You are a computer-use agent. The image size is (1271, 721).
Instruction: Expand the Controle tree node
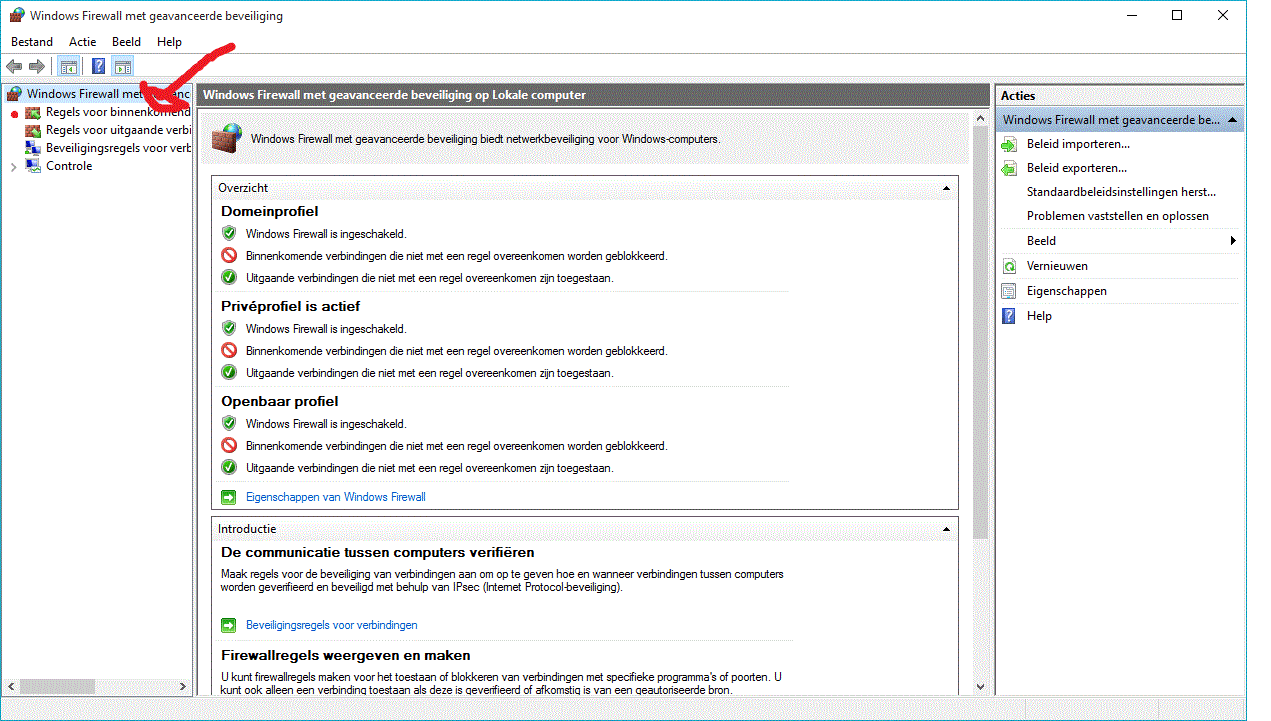[13, 167]
